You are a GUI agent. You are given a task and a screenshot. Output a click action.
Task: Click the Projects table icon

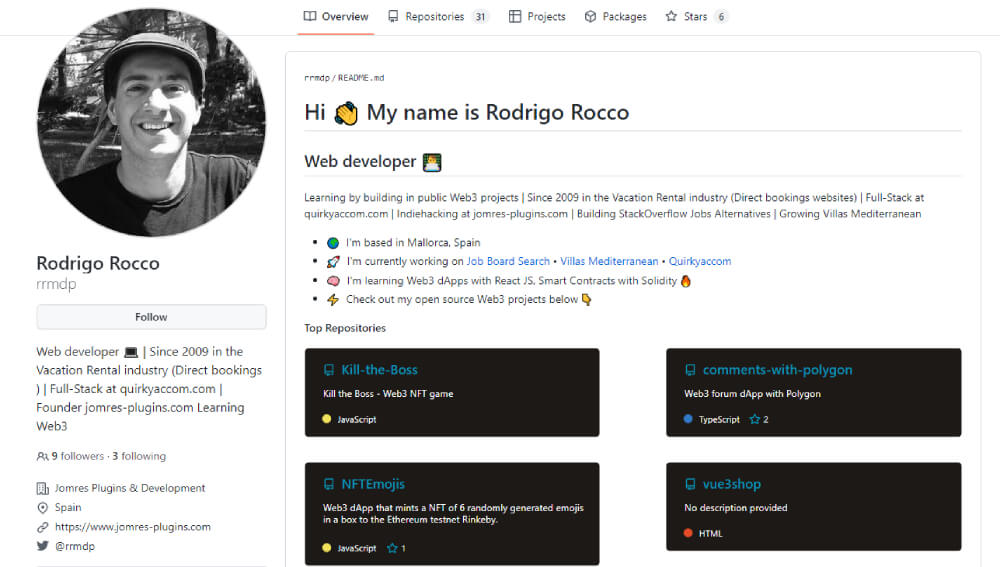click(x=515, y=17)
